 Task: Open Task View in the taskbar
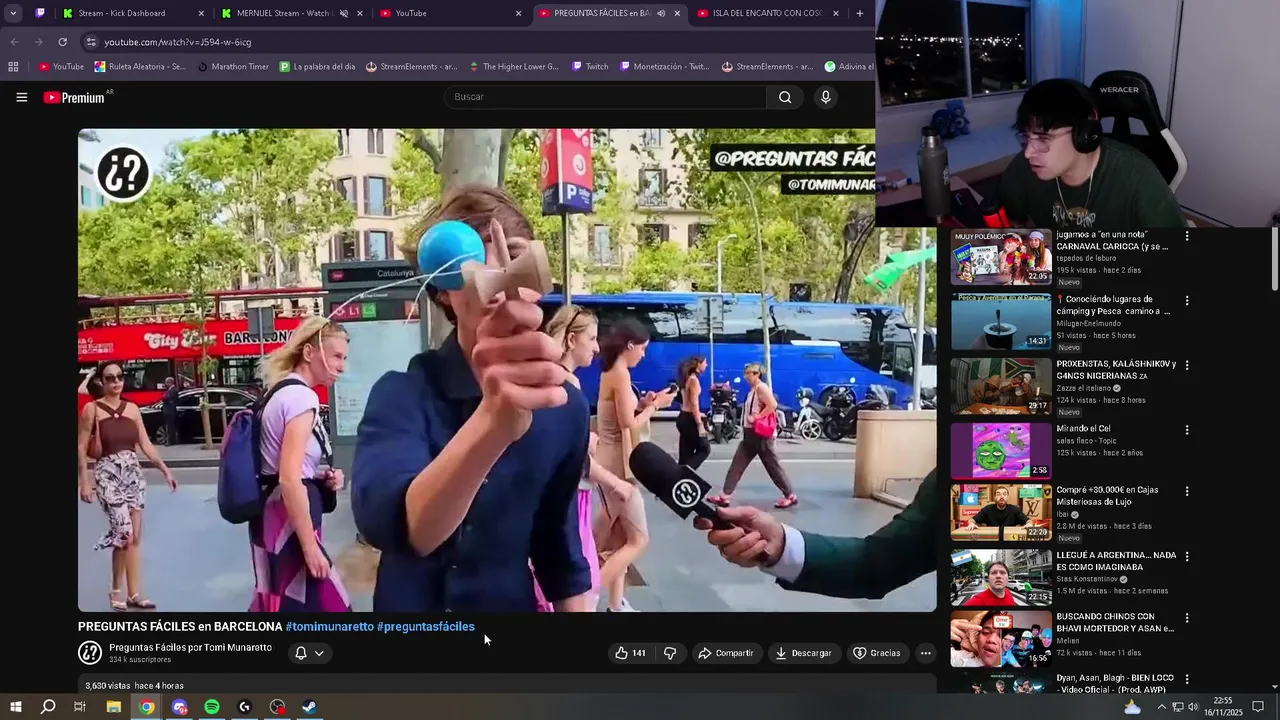point(80,707)
